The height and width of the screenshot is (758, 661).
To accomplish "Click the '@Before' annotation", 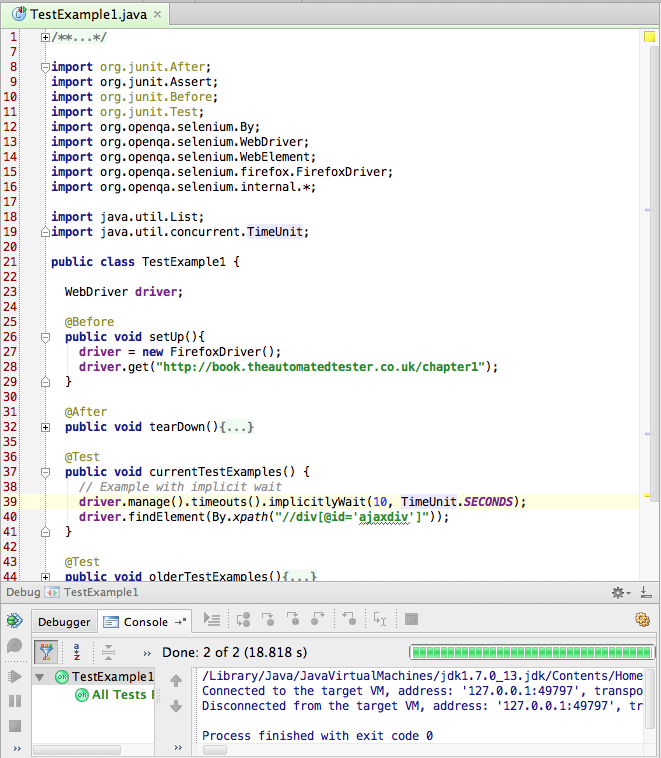I will pyautogui.click(x=89, y=322).
